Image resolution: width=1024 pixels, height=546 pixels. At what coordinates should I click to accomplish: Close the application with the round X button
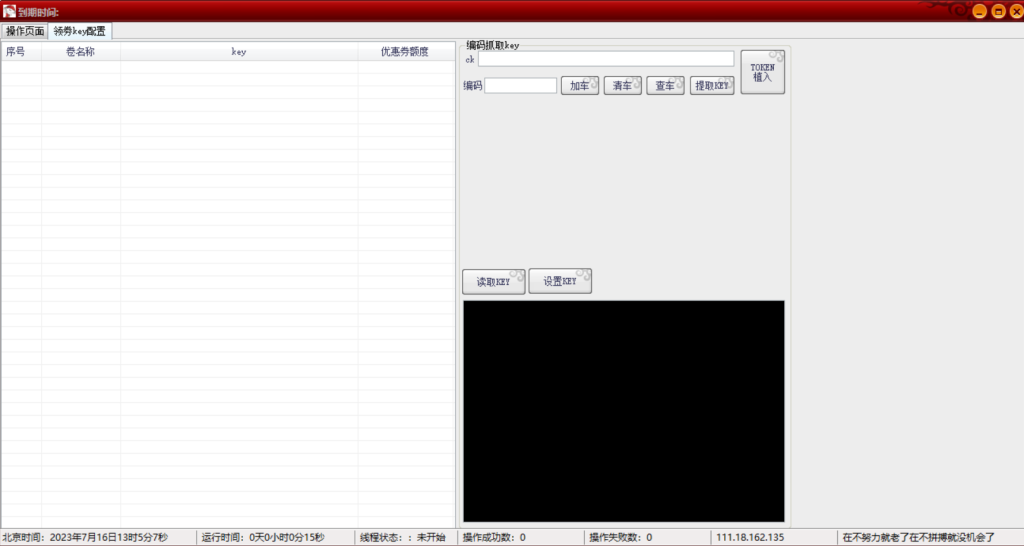(x=1013, y=11)
